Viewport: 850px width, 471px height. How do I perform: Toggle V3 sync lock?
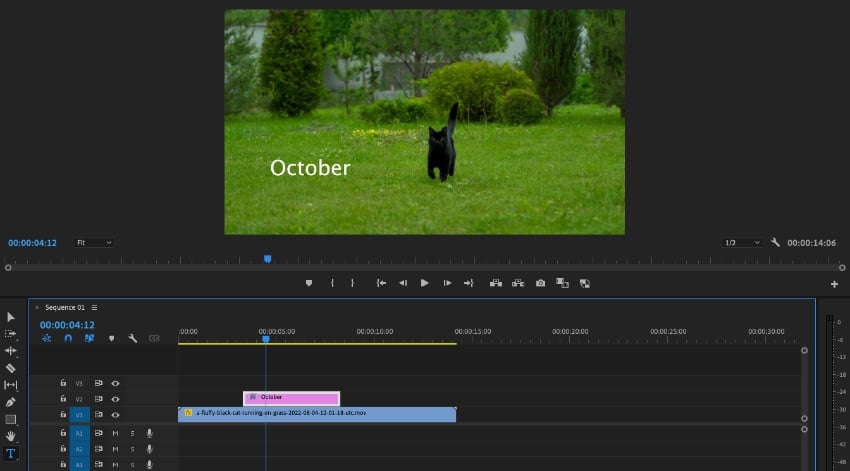tap(99, 383)
